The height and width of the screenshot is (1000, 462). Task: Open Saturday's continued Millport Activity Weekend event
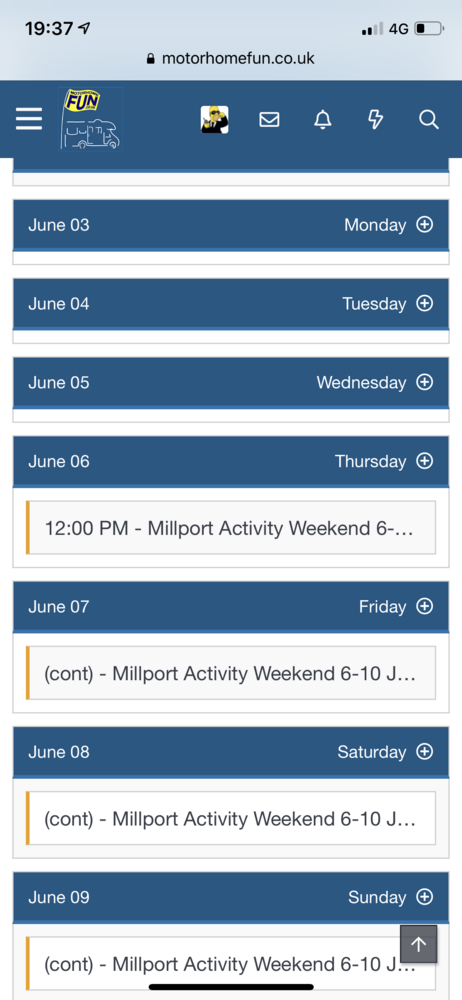pyautogui.click(x=231, y=819)
